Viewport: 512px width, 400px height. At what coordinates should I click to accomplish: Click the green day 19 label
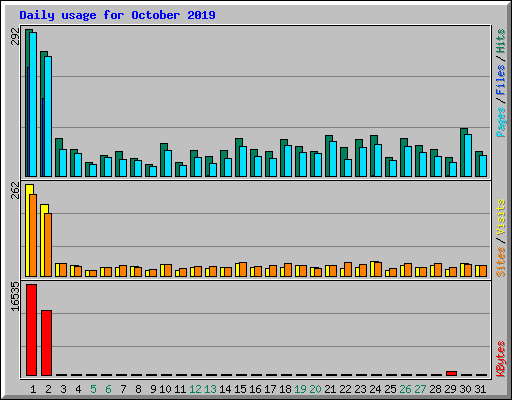(300, 389)
